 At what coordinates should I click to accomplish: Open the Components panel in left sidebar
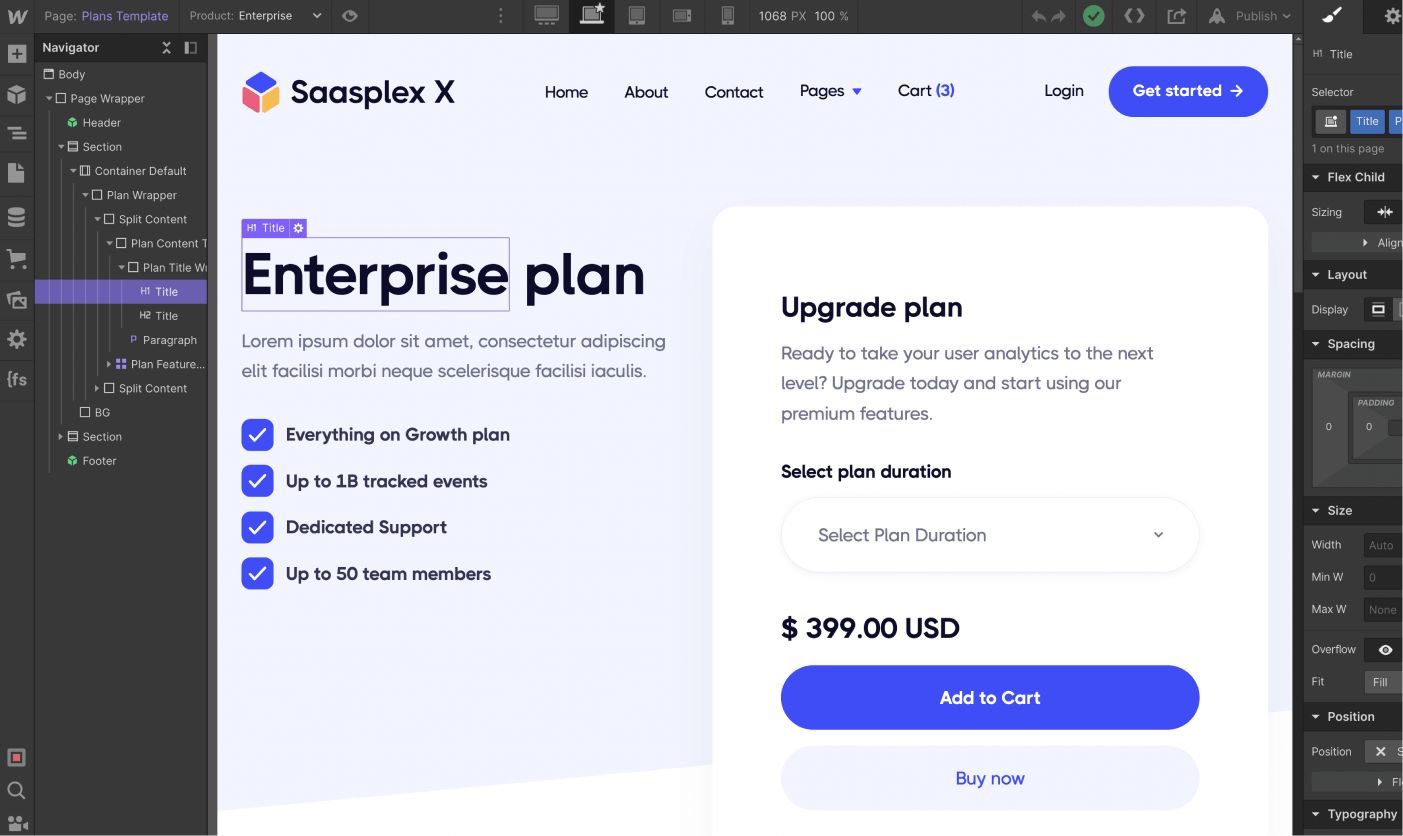click(x=16, y=95)
